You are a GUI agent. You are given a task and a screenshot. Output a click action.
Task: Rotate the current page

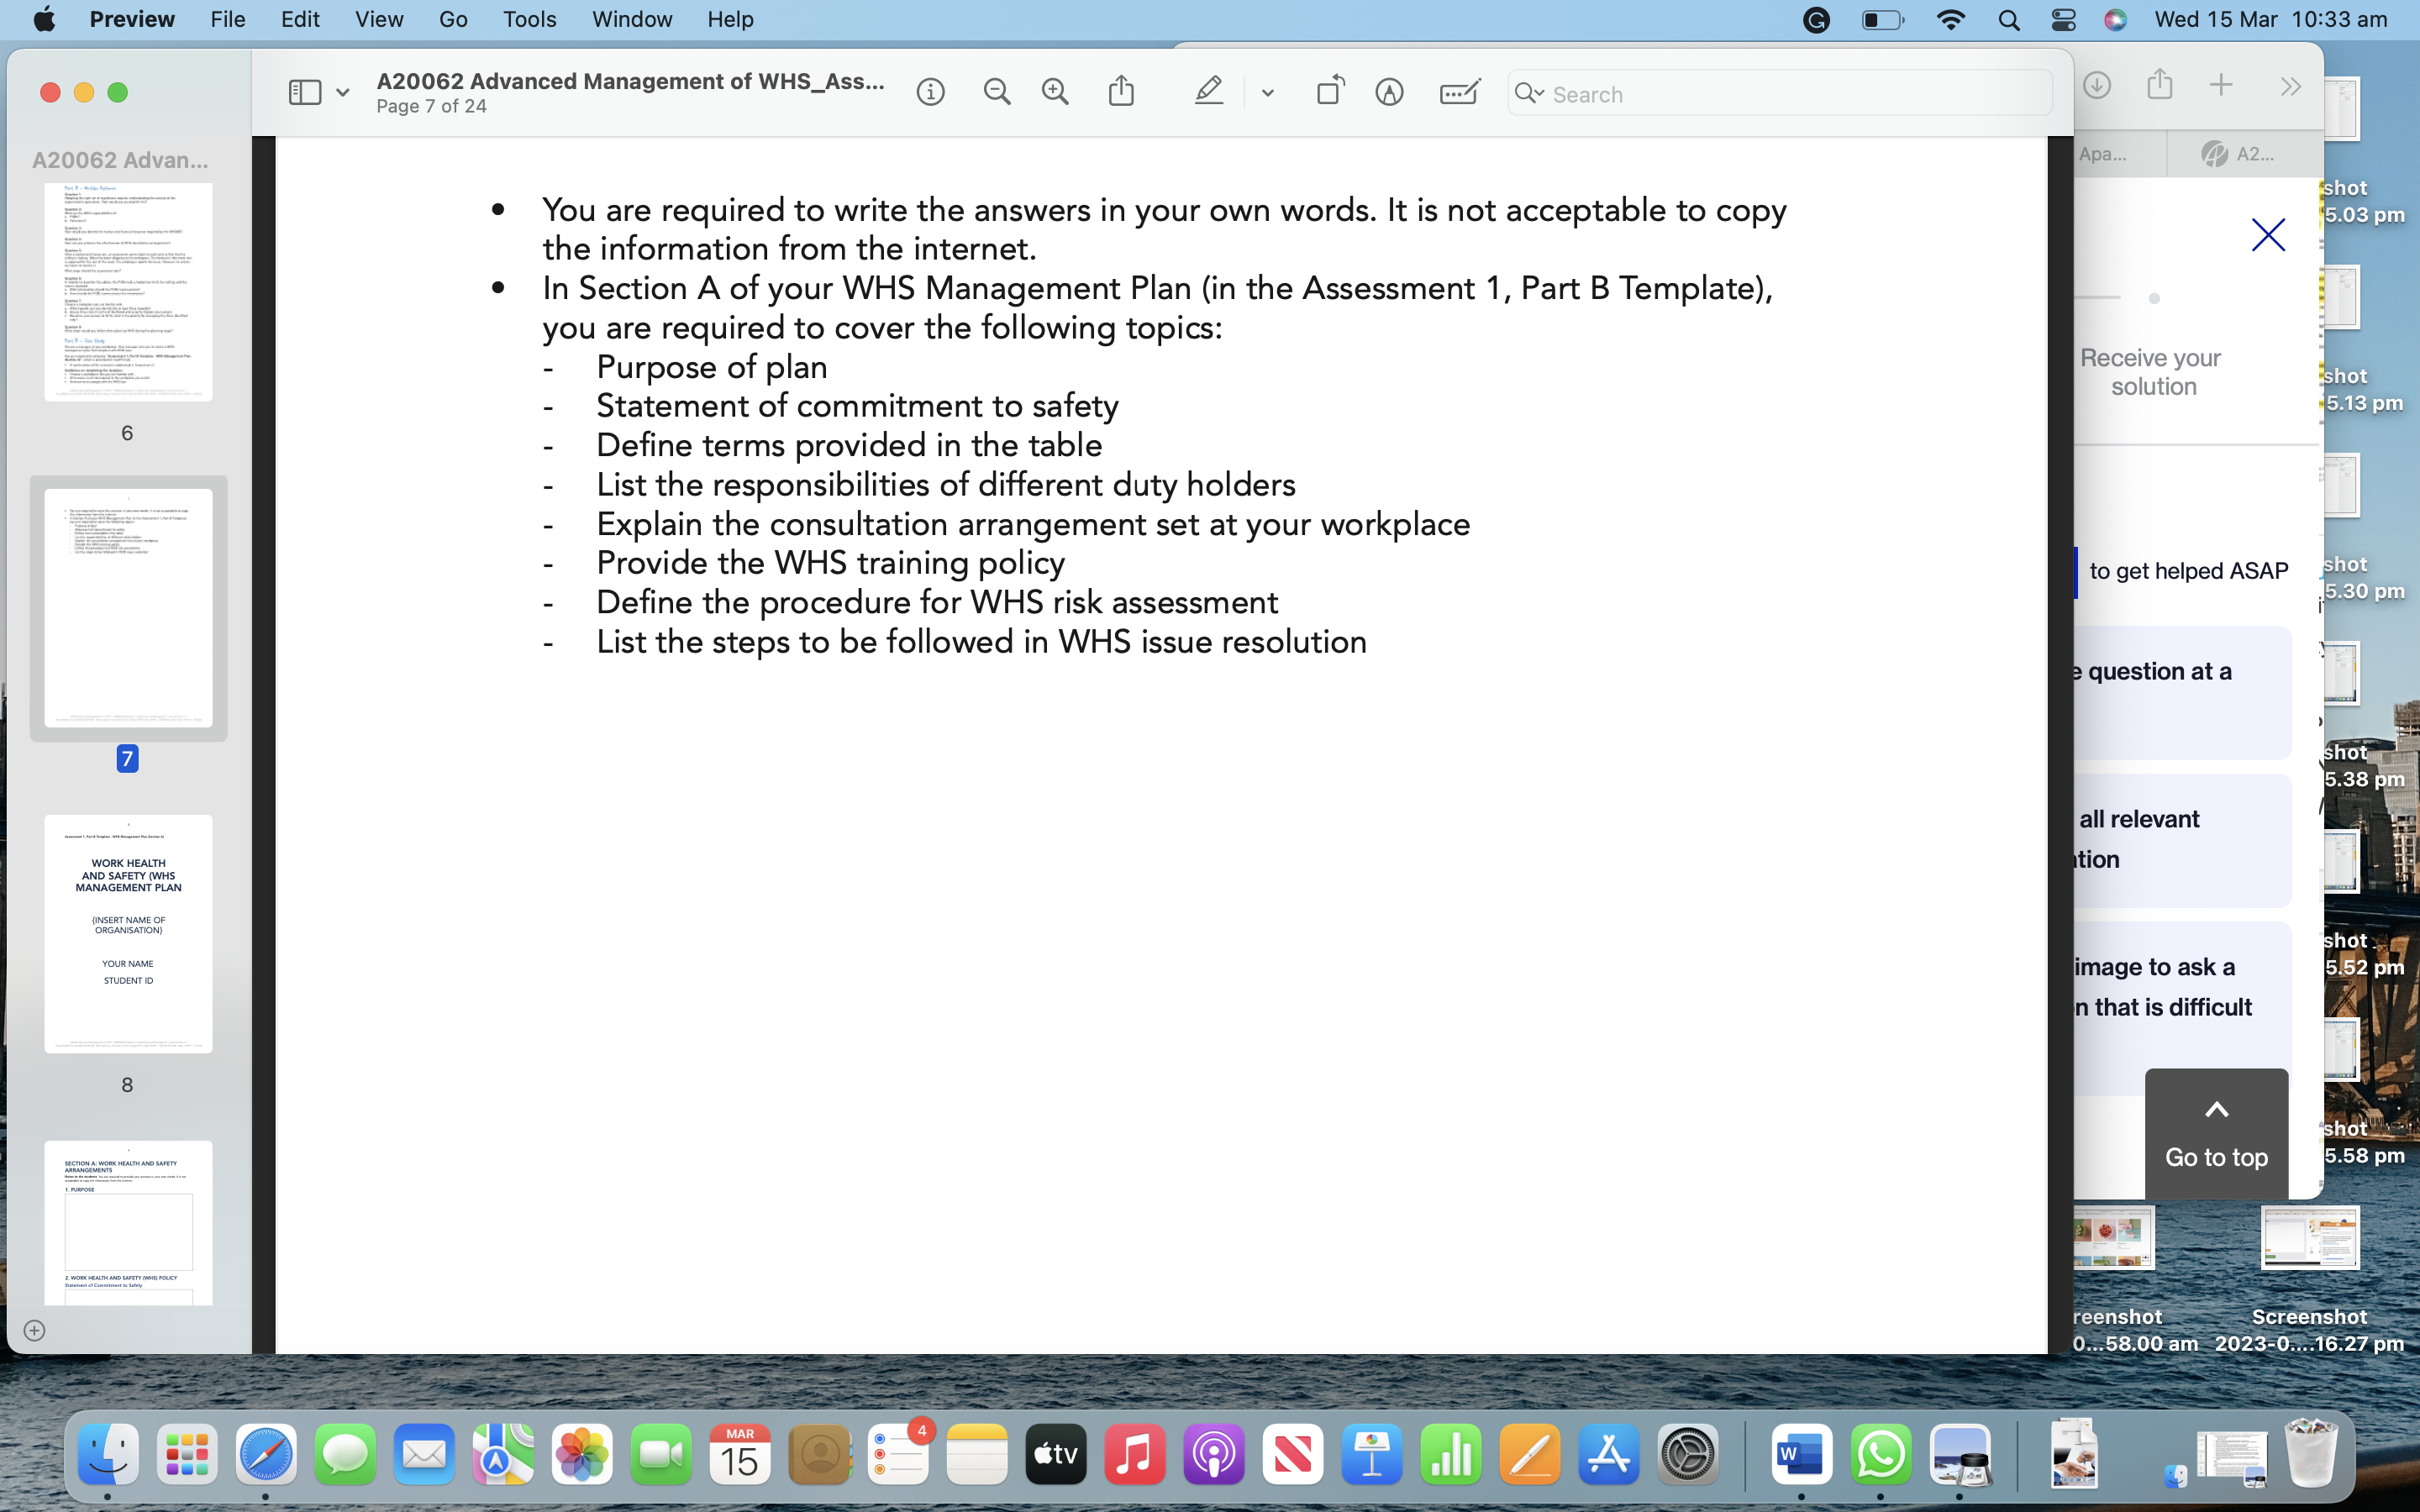[x=1330, y=91]
